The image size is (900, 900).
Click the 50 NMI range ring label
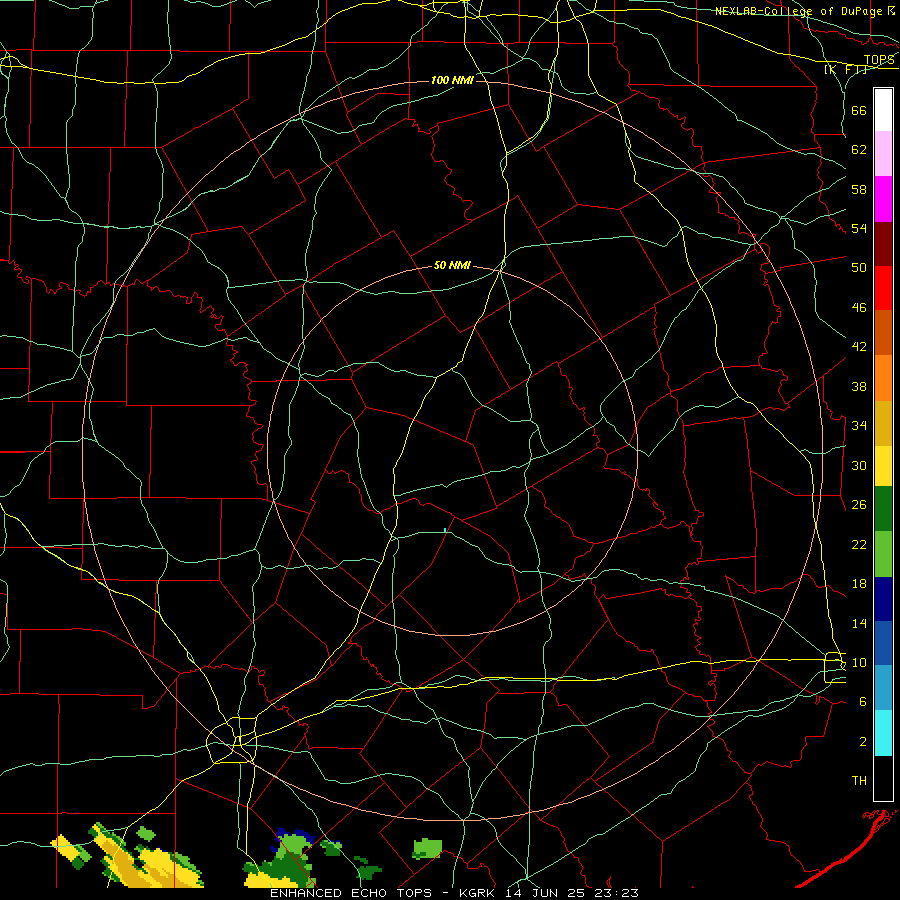tap(452, 265)
